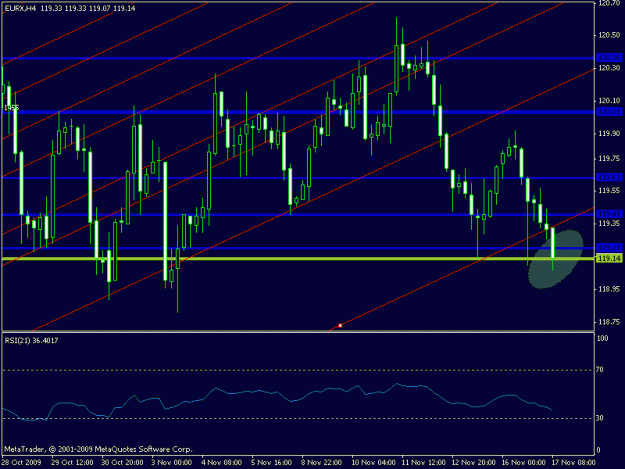Click the 119.55 price axis label
This screenshot has width=625, height=469.
[609, 191]
